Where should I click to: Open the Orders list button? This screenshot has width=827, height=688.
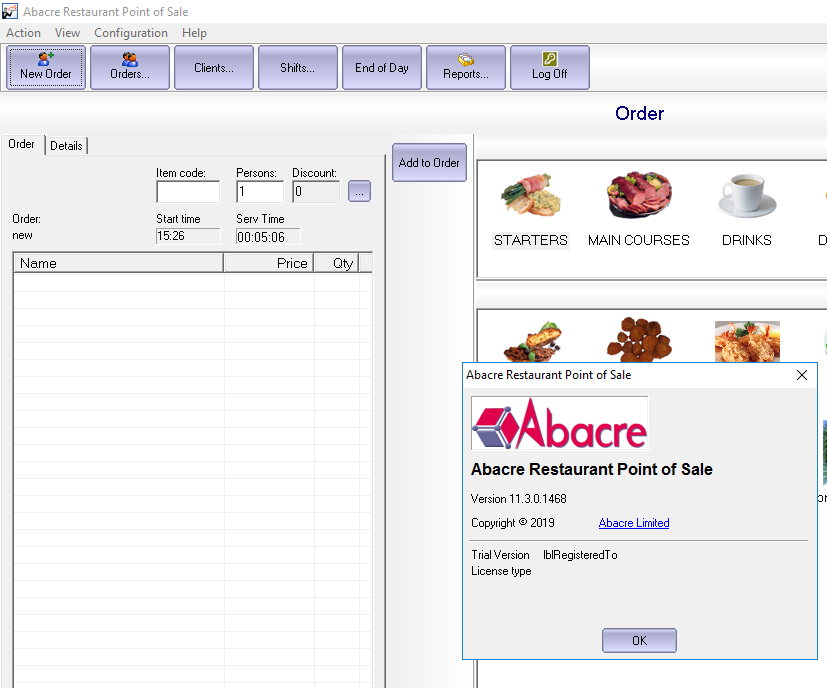pos(130,67)
